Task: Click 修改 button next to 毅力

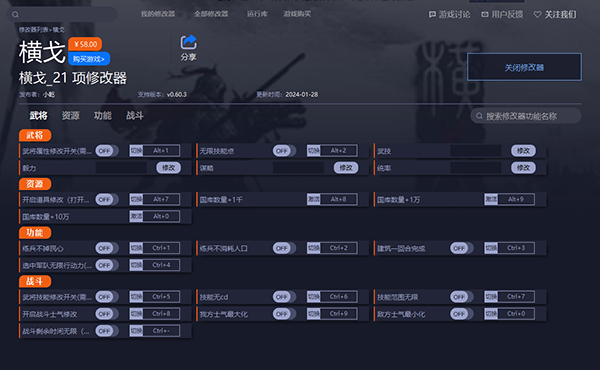Action: (168, 168)
